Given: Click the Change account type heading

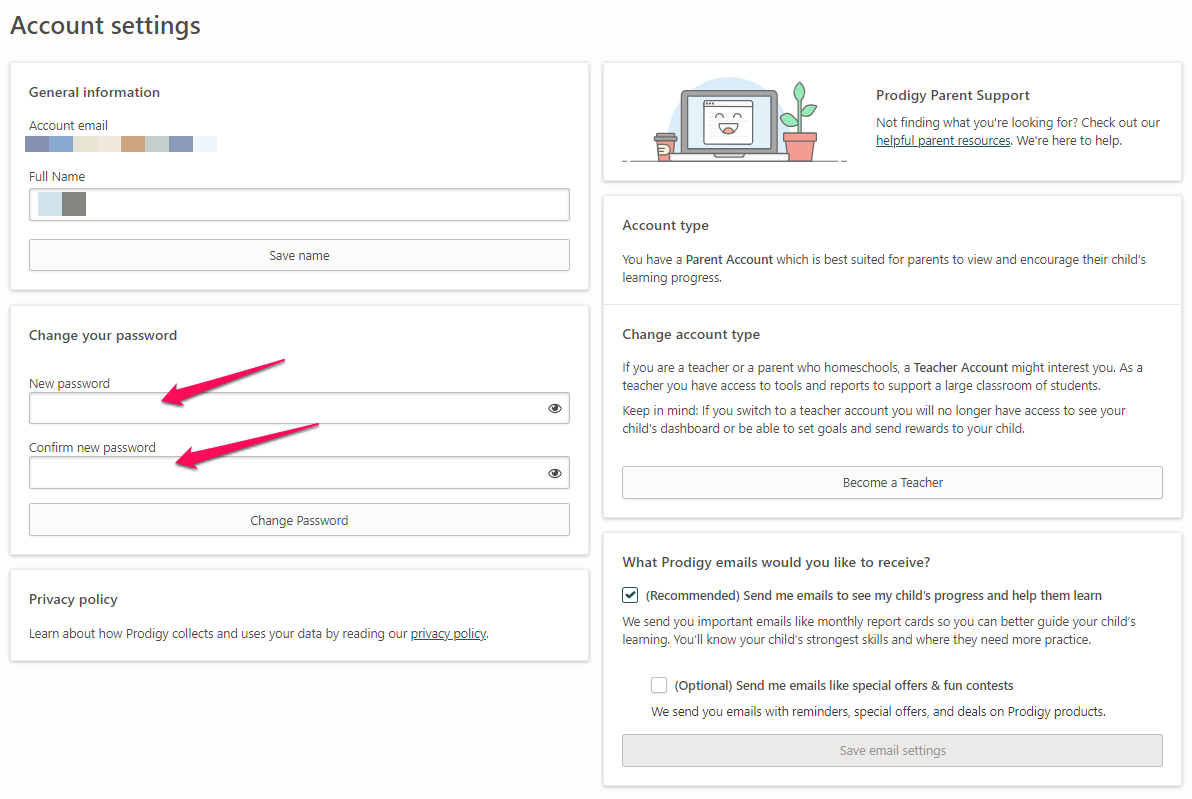Looking at the screenshot, I should (x=690, y=335).
